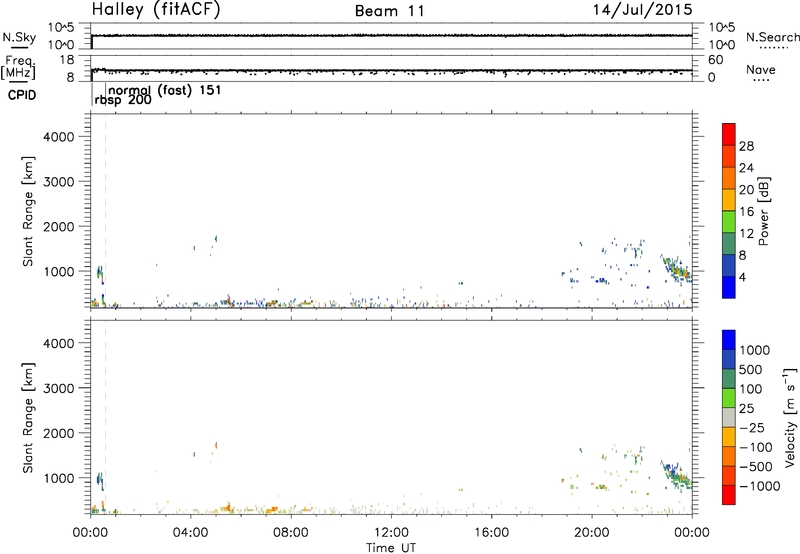Click the date '14/Jul/2015'

(642, 10)
